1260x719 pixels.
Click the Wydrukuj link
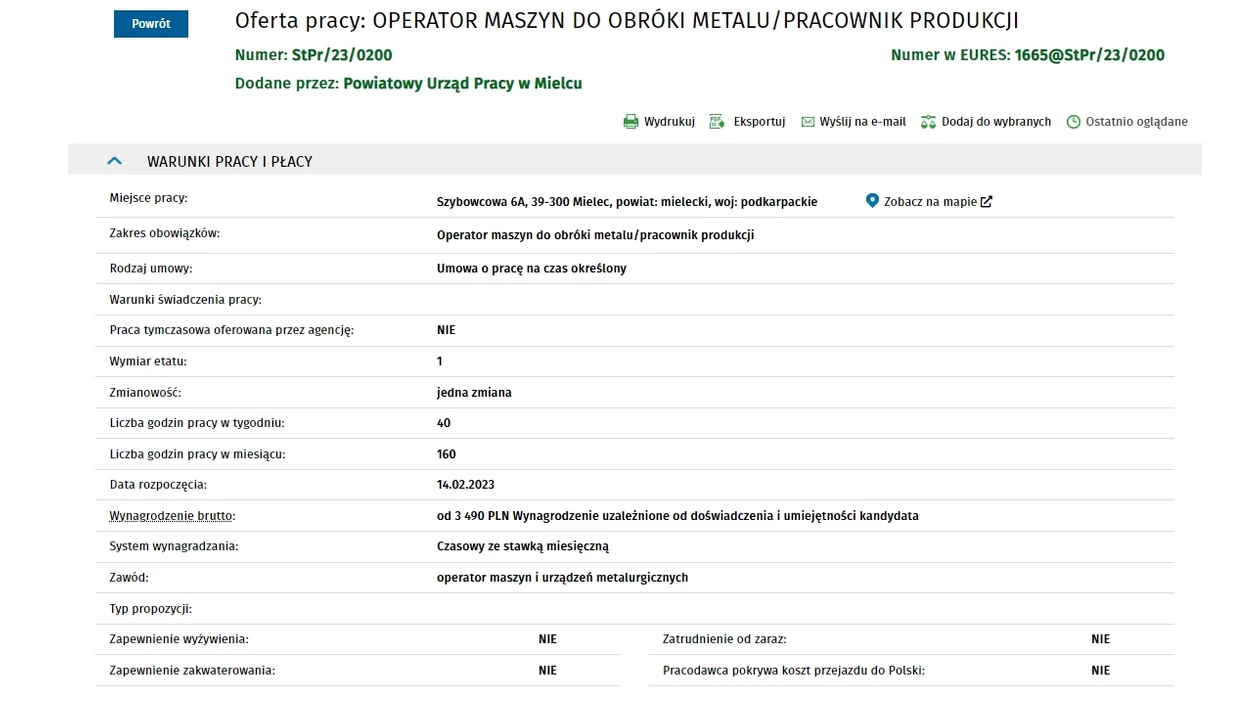pos(669,122)
